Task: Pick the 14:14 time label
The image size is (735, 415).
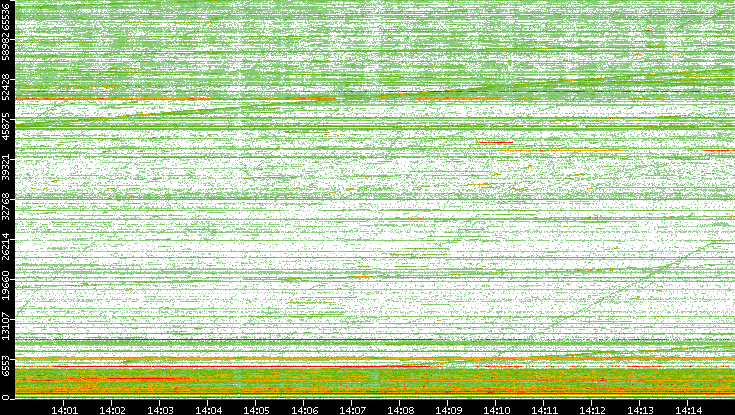Action: click(688, 410)
